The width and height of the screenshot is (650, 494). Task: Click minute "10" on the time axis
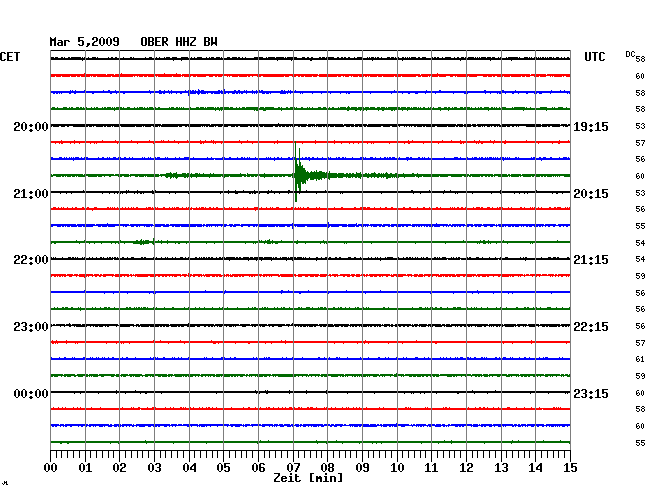397,467
